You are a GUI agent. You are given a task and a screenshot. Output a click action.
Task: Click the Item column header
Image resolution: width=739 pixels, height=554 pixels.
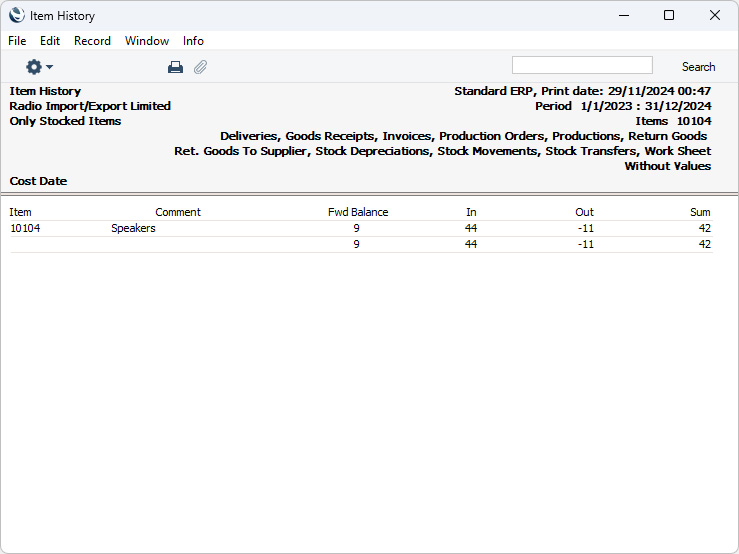(x=20, y=212)
